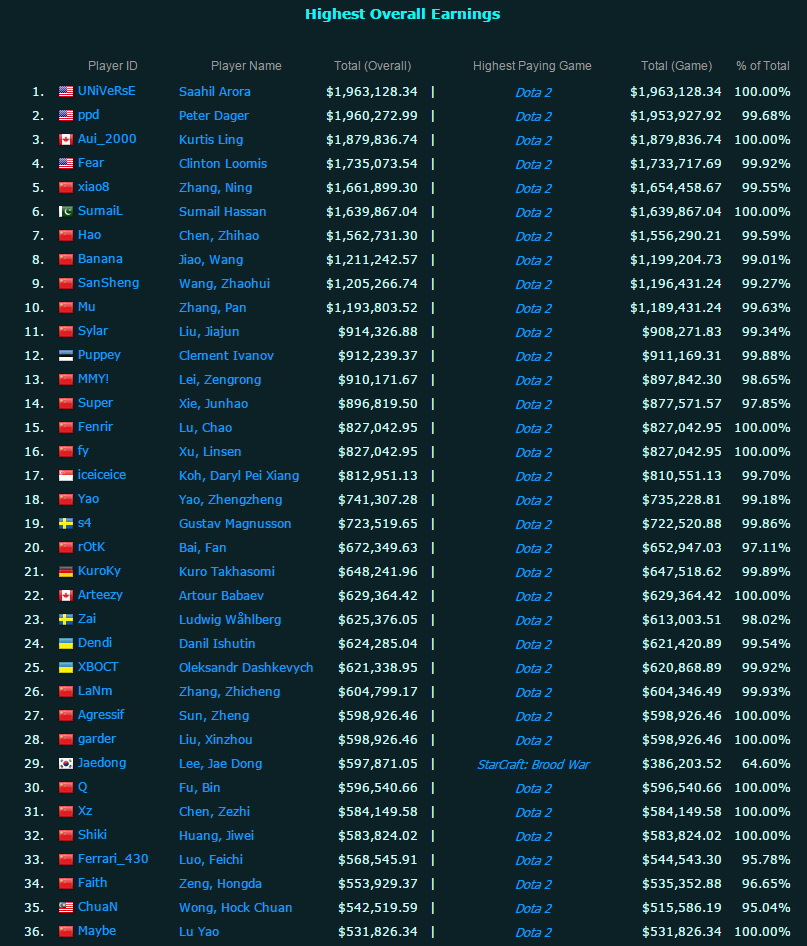The height and width of the screenshot is (946, 807).
Task: Click the Highest Paying Game column header
Action: [532, 66]
